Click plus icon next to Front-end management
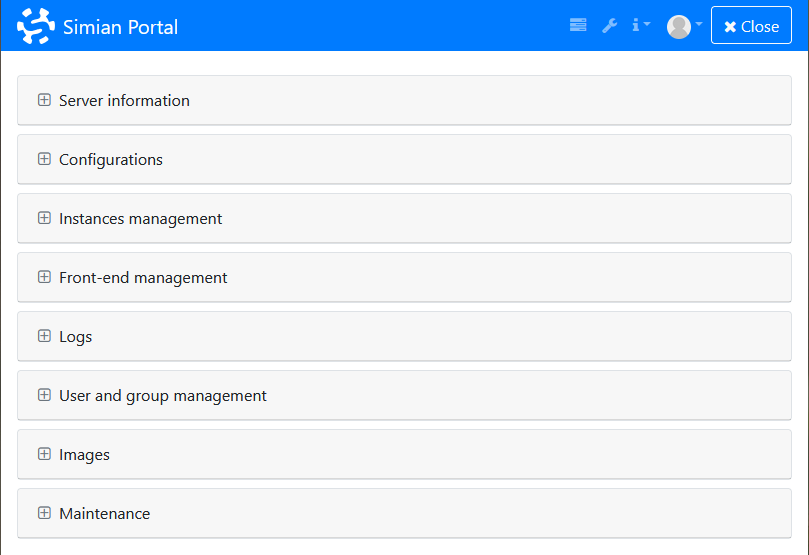 pos(44,277)
